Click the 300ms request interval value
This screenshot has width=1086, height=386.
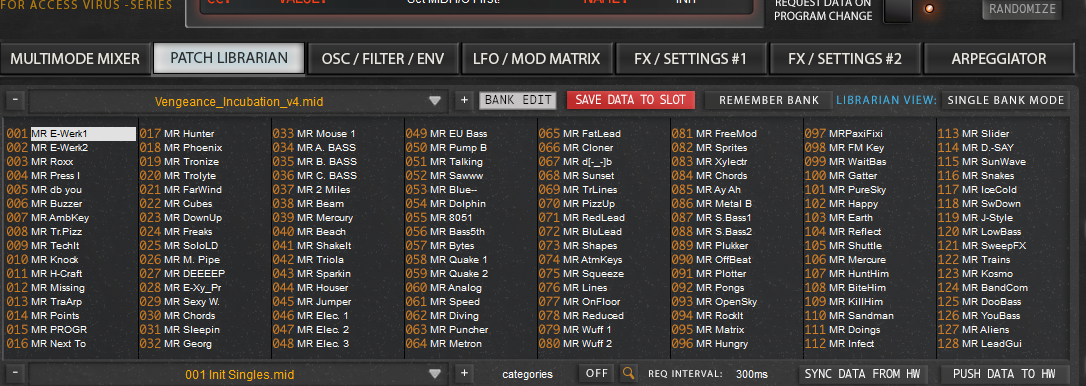tap(751, 374)
